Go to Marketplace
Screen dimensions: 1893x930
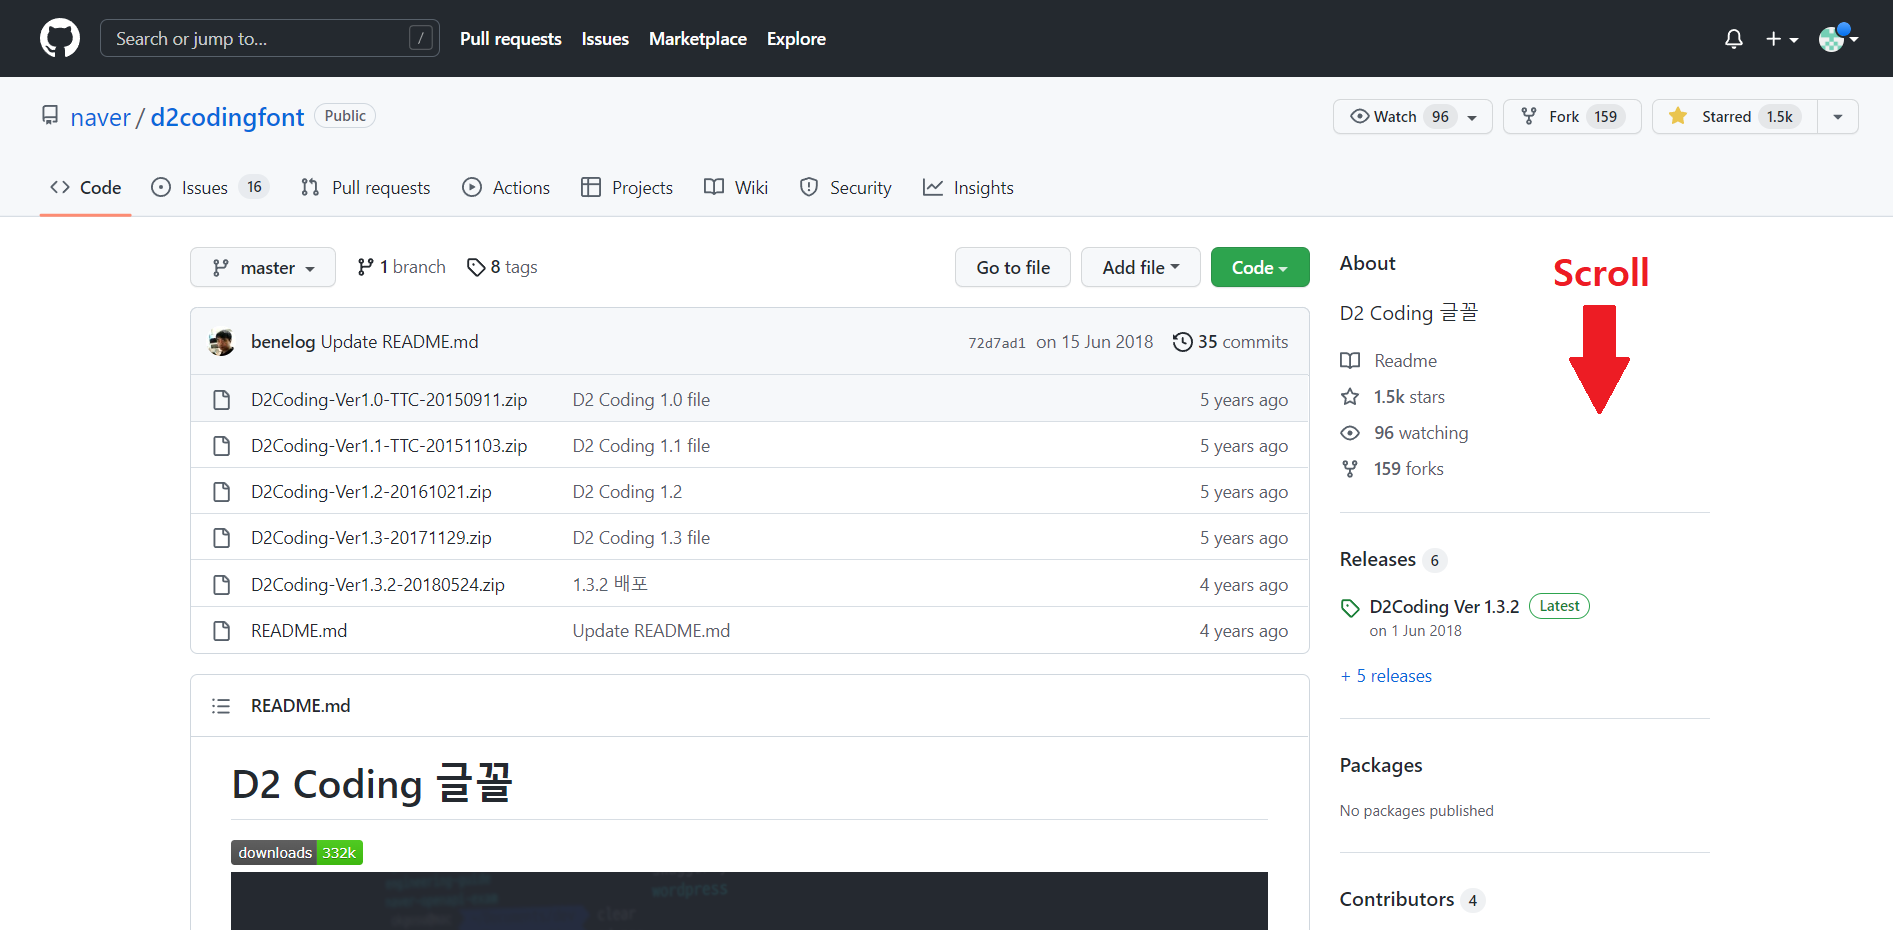[698, 39]
